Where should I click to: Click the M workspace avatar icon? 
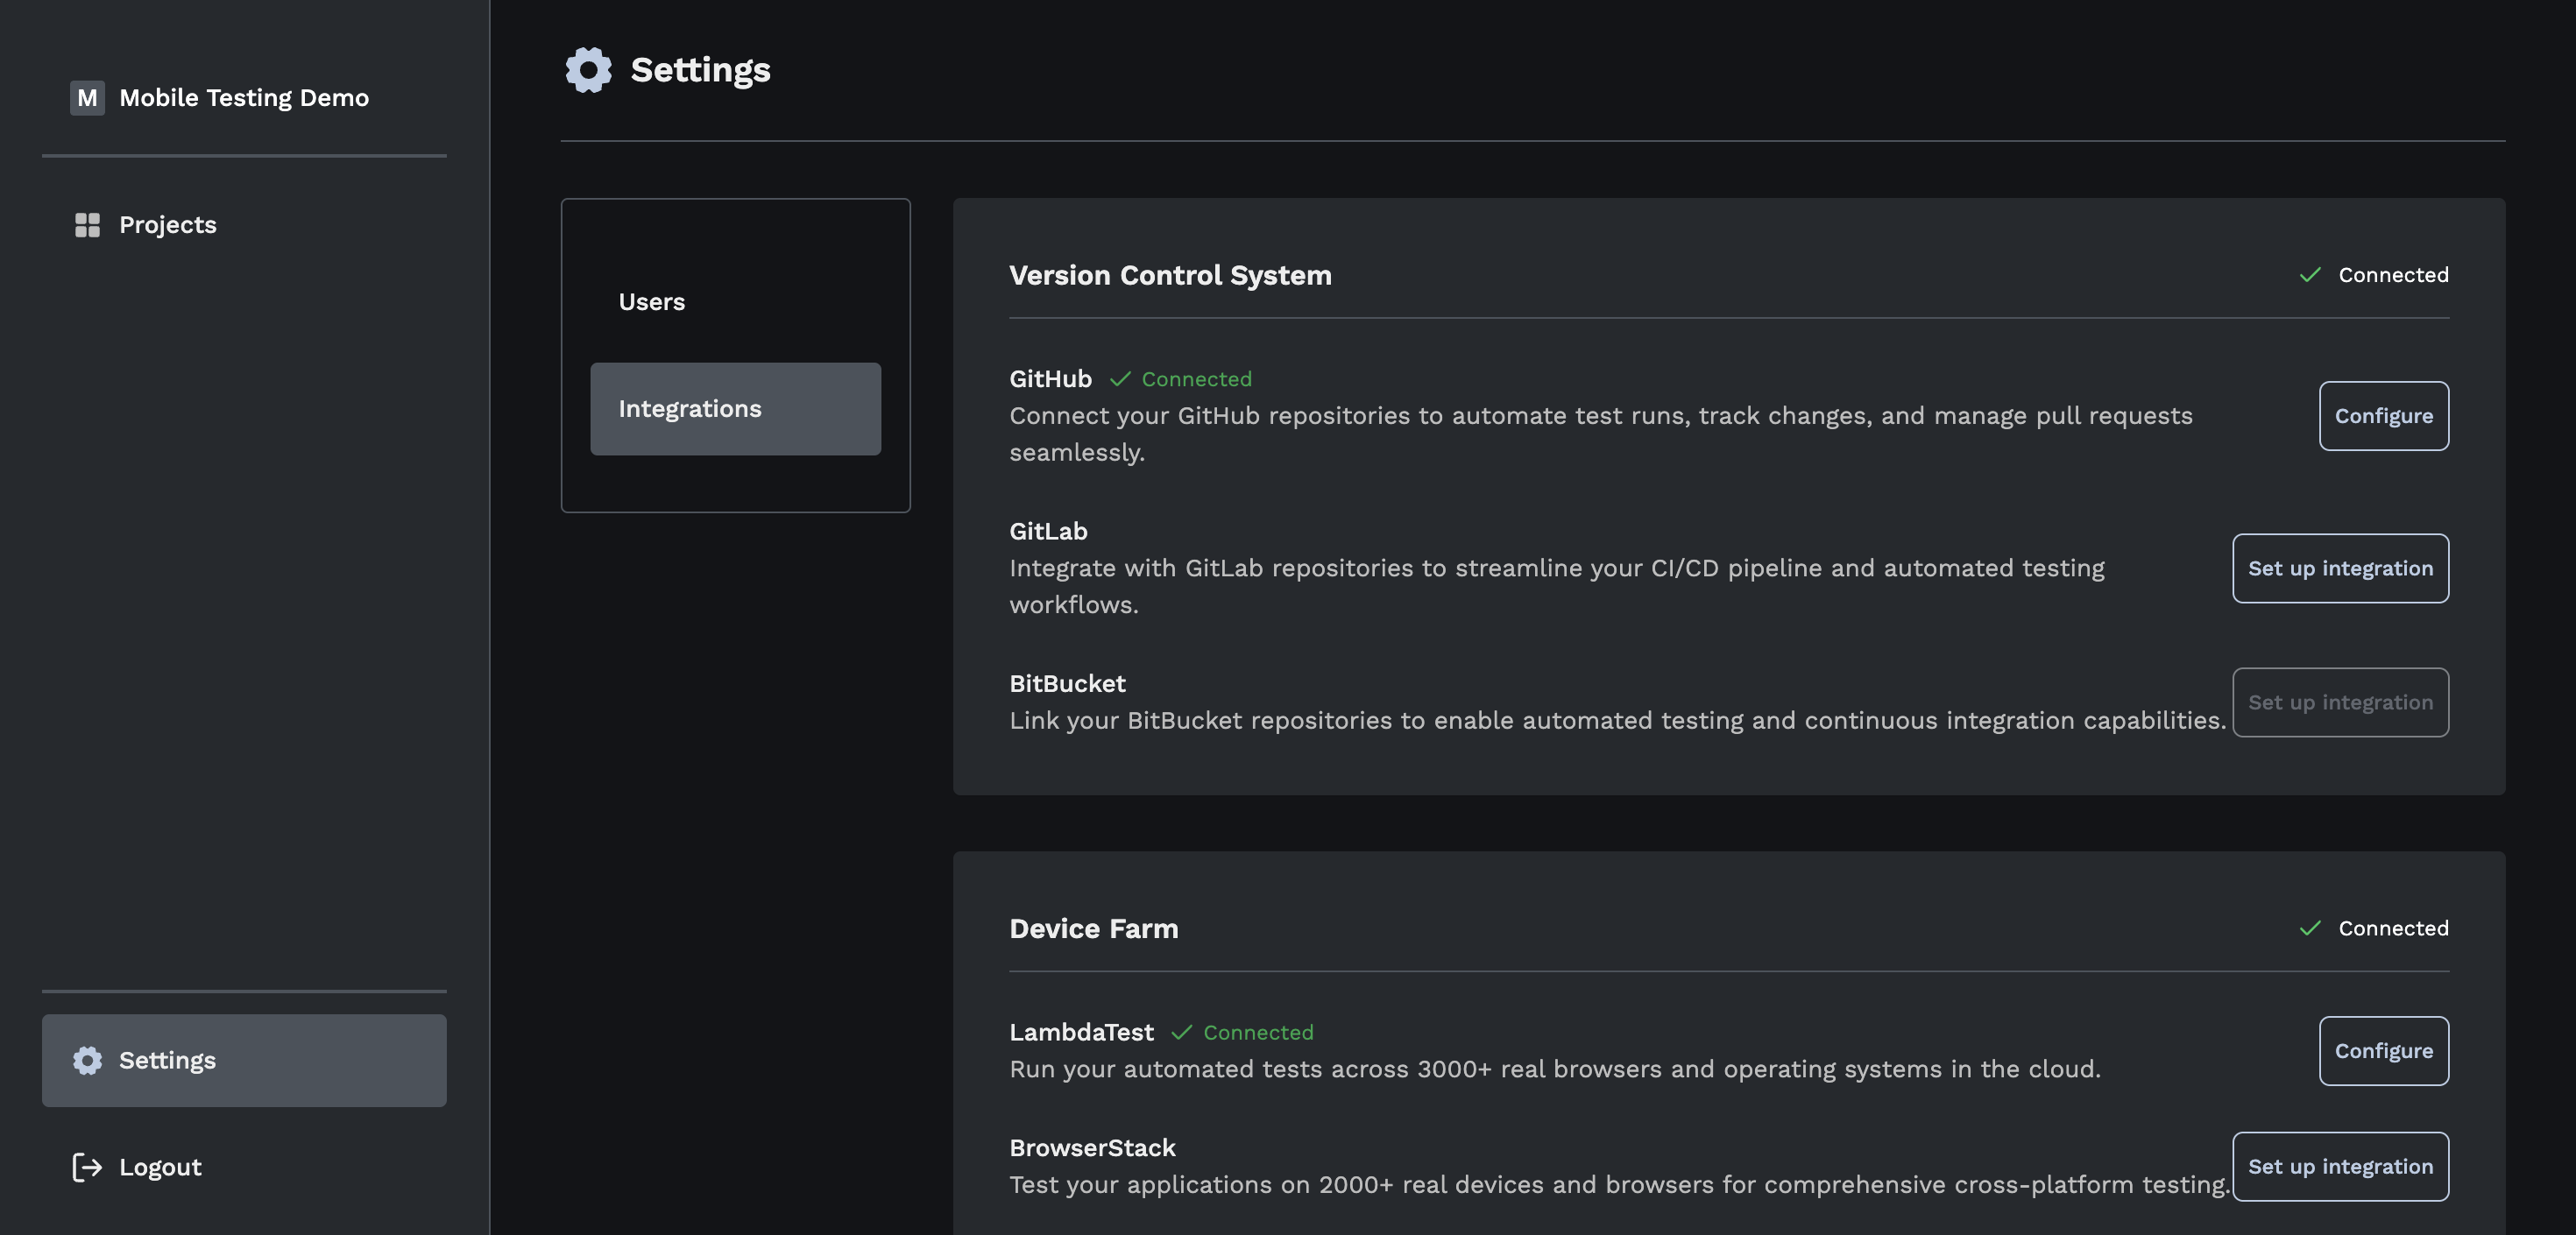pyautogui.click(x=87, y=98)
